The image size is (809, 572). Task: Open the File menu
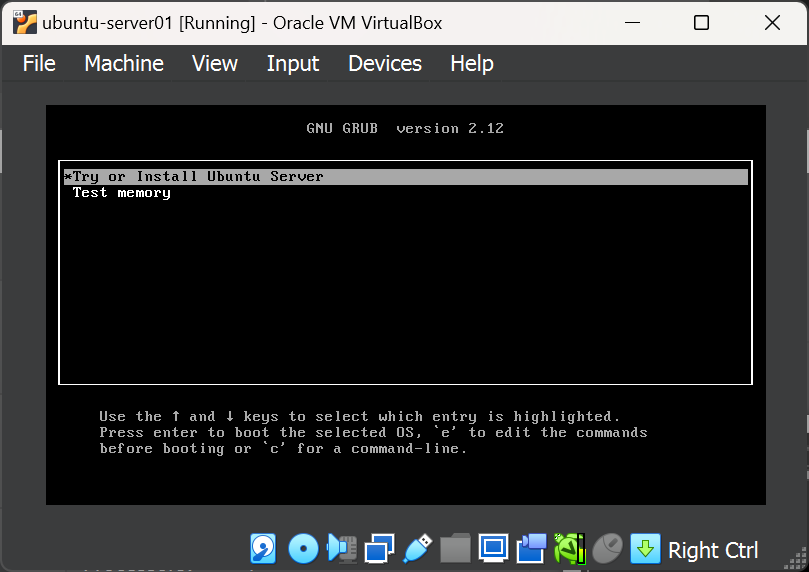tap(39, 63)
